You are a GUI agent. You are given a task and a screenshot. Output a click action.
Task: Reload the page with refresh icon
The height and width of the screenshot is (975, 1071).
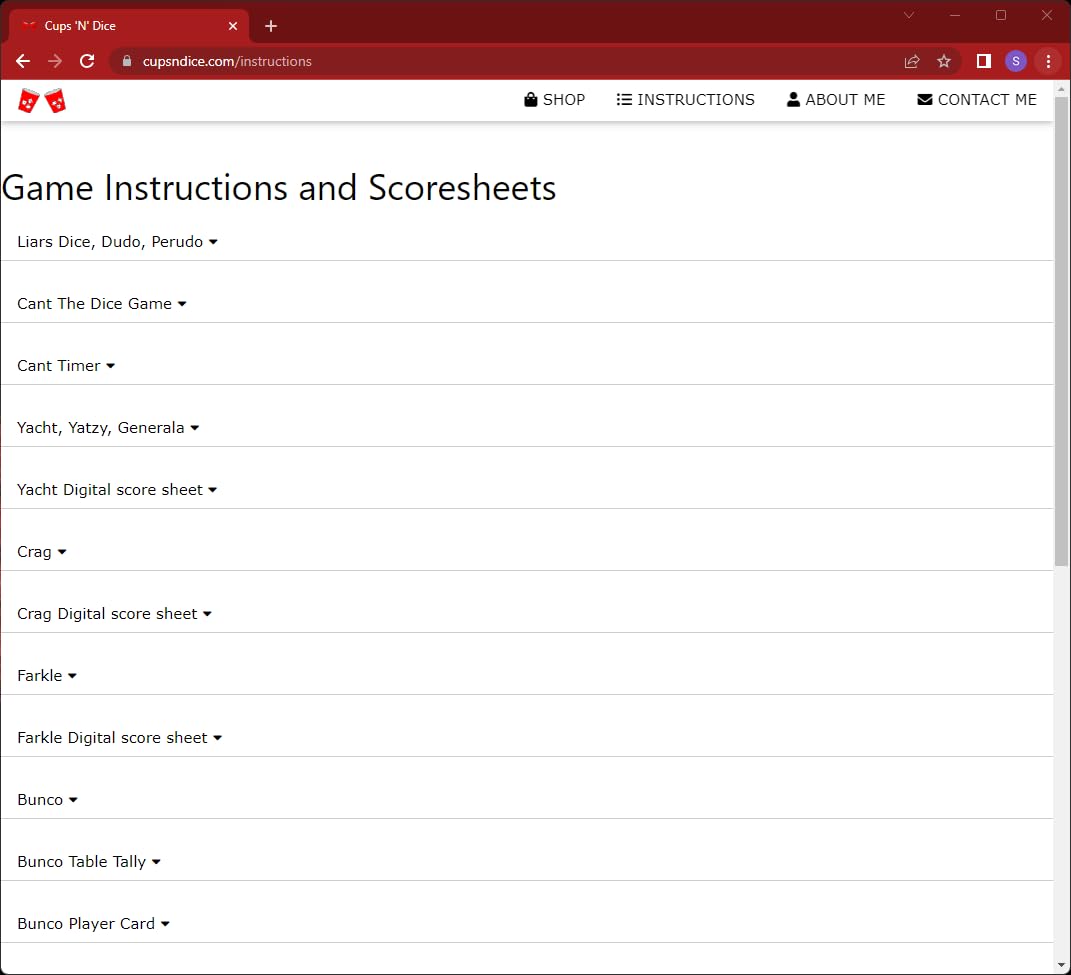click(x=87, y=61)
